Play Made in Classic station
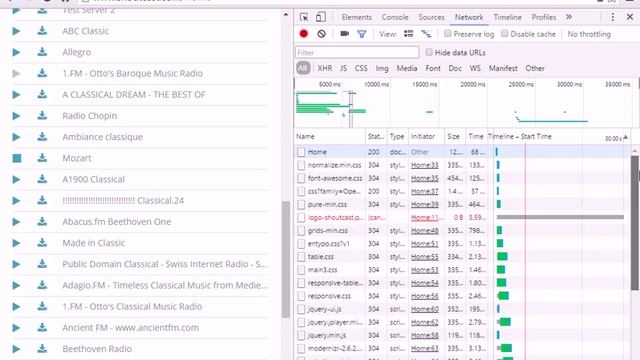Image resolution: width=640 pixels, height=360 pixels. coord(16,243)
